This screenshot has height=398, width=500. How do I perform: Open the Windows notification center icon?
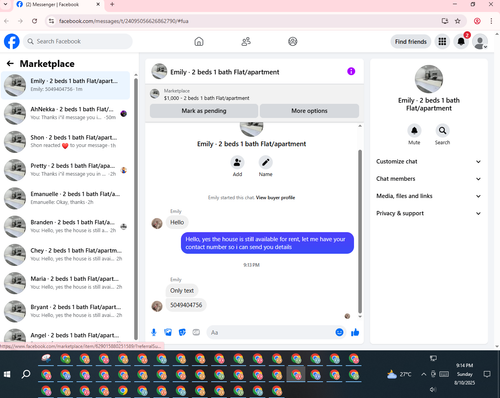[487, 374]
